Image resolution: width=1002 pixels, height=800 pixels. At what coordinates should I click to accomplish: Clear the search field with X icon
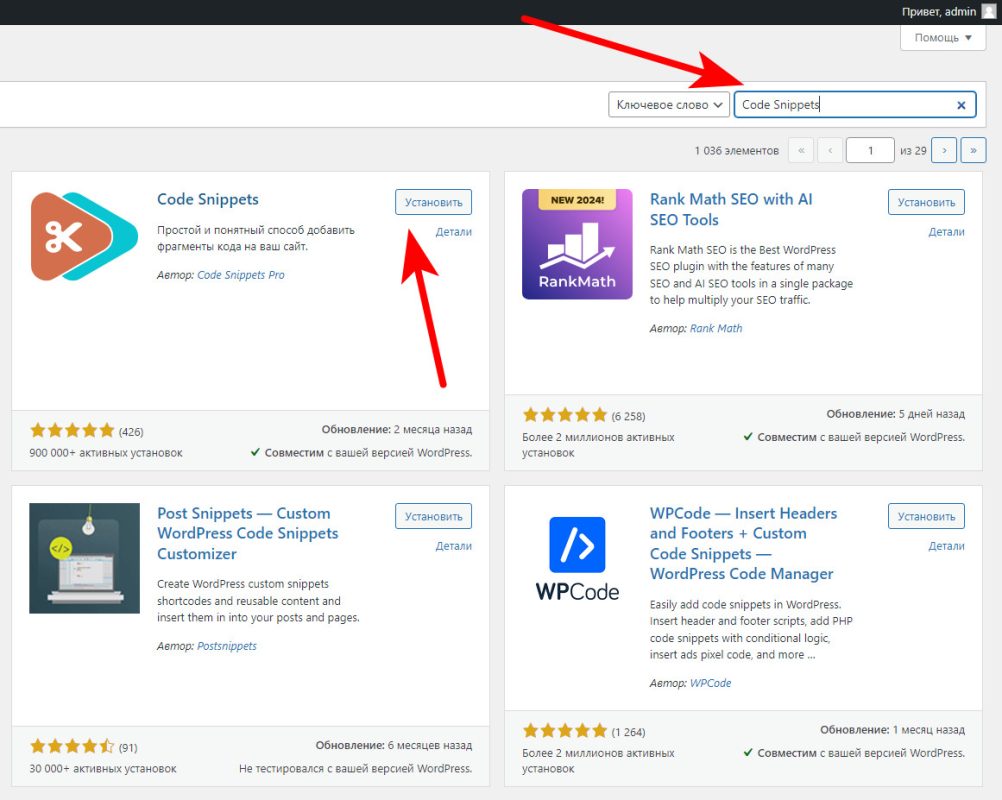click(x=960, y=105)
